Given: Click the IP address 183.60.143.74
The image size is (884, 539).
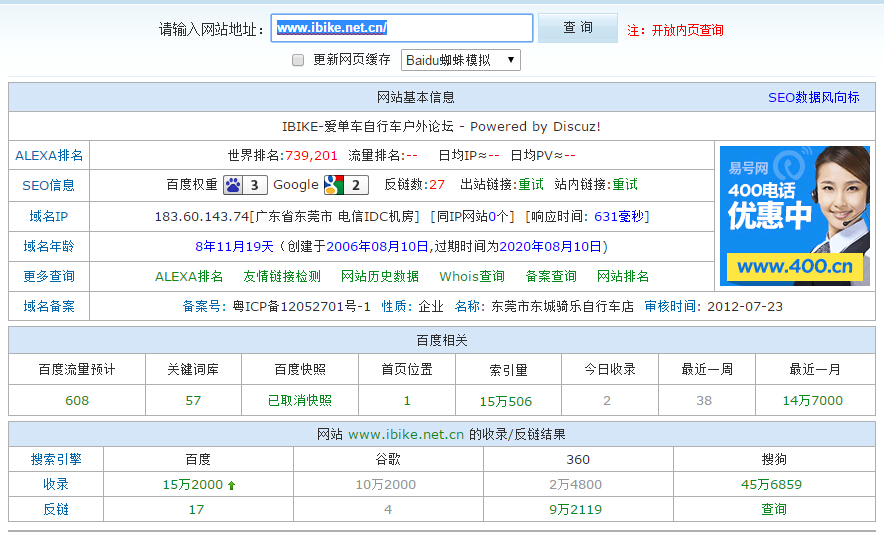Looking at the screenshot, I should (x=202, y=217).
